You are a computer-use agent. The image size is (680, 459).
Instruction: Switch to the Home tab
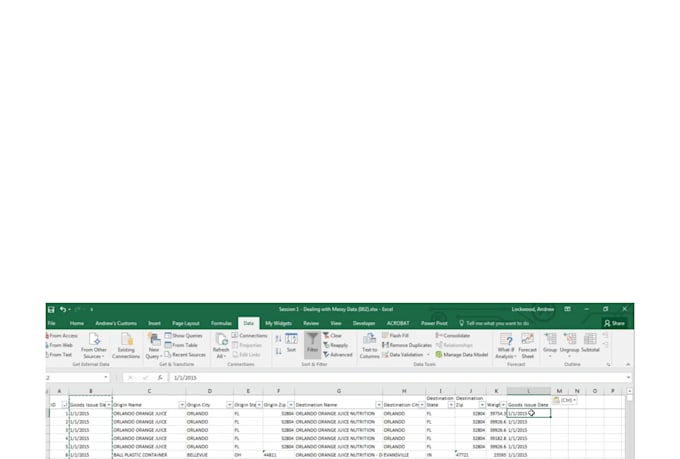[x=77, y=323]
